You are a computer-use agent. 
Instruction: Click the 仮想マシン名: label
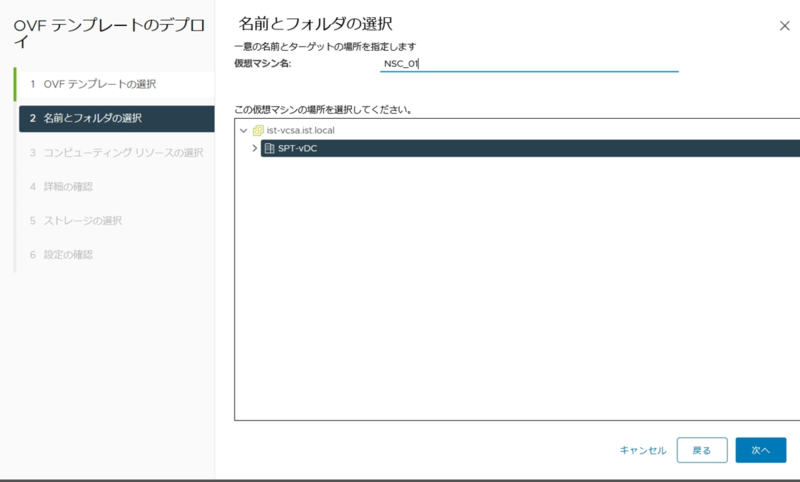(x=262, y=64)
